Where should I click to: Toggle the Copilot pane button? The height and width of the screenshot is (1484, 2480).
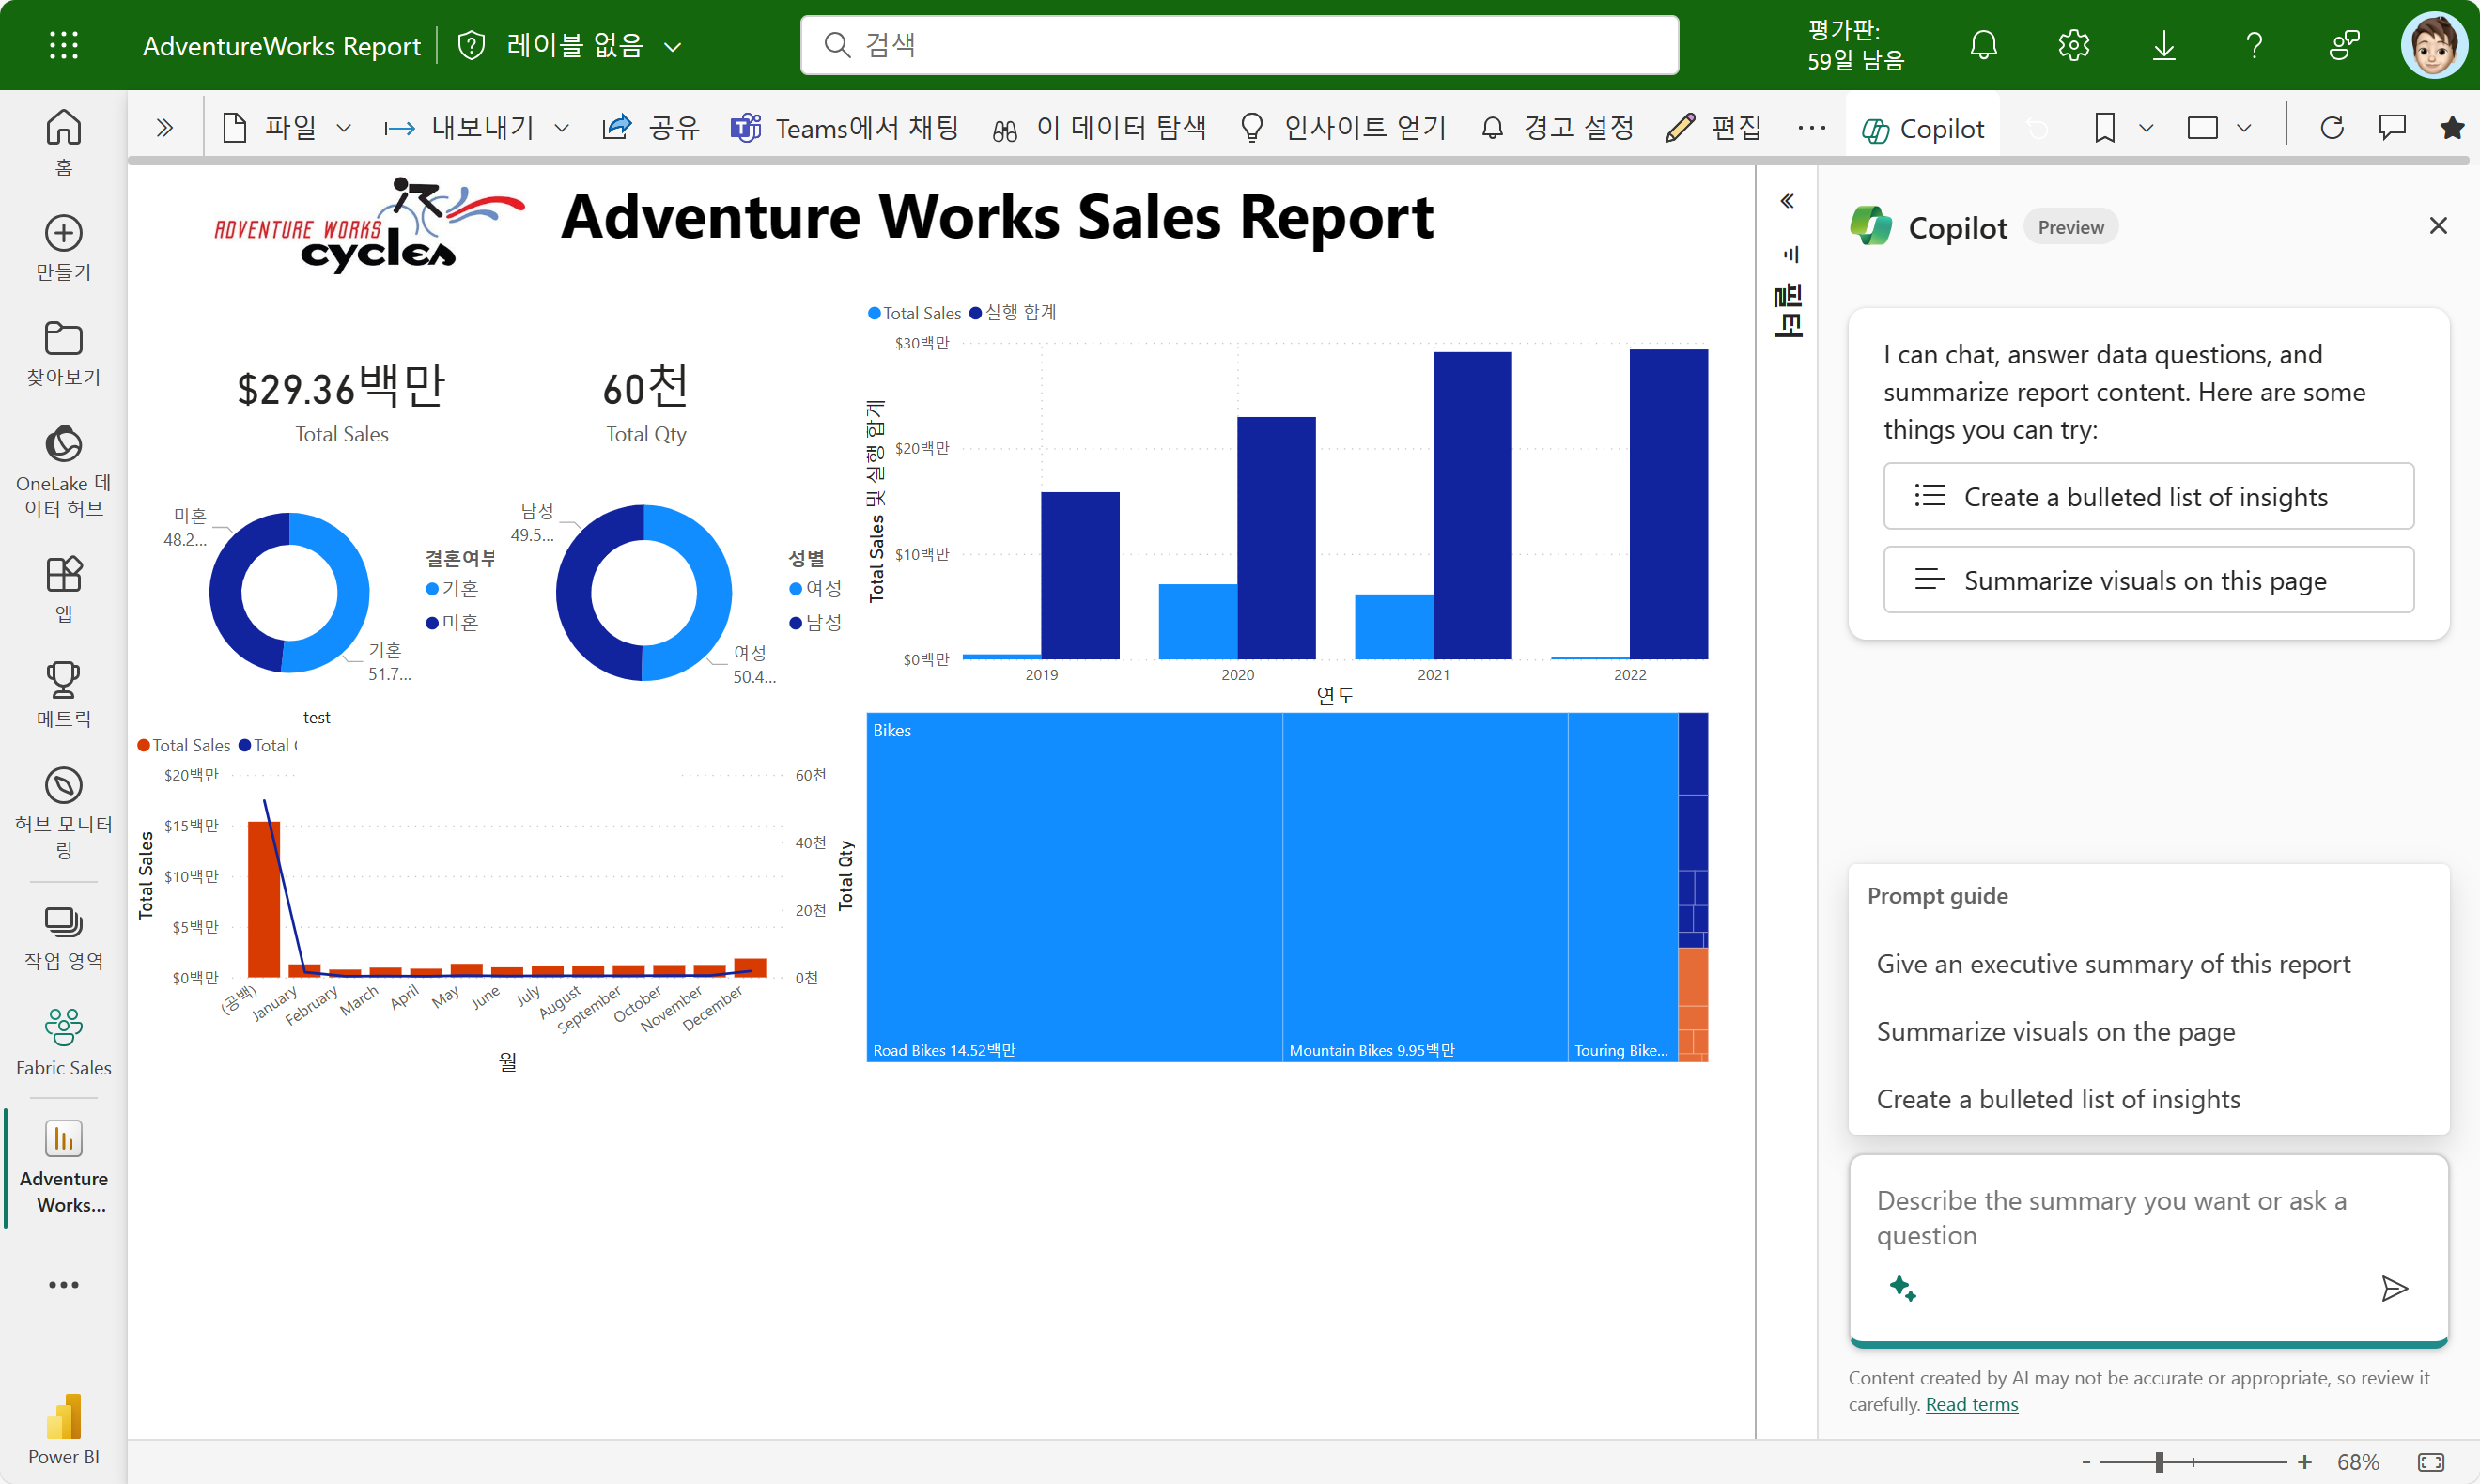[x=1923, y=128]
